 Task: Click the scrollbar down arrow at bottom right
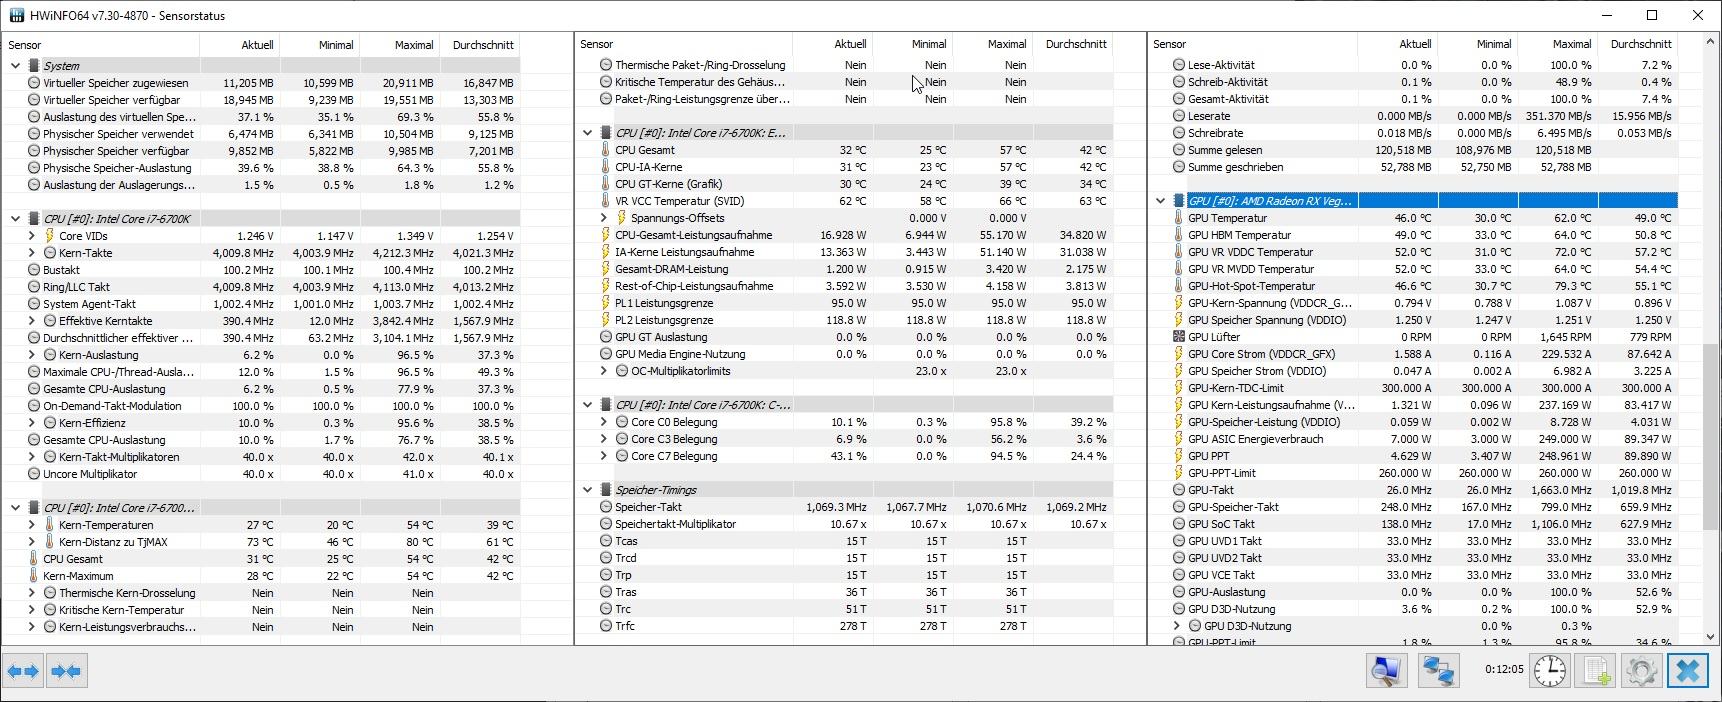[x=1711, y=637]
